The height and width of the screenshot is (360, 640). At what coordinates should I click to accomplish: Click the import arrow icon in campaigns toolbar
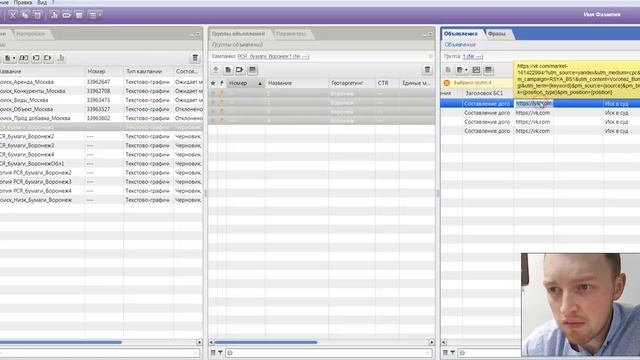coord(36,58)
